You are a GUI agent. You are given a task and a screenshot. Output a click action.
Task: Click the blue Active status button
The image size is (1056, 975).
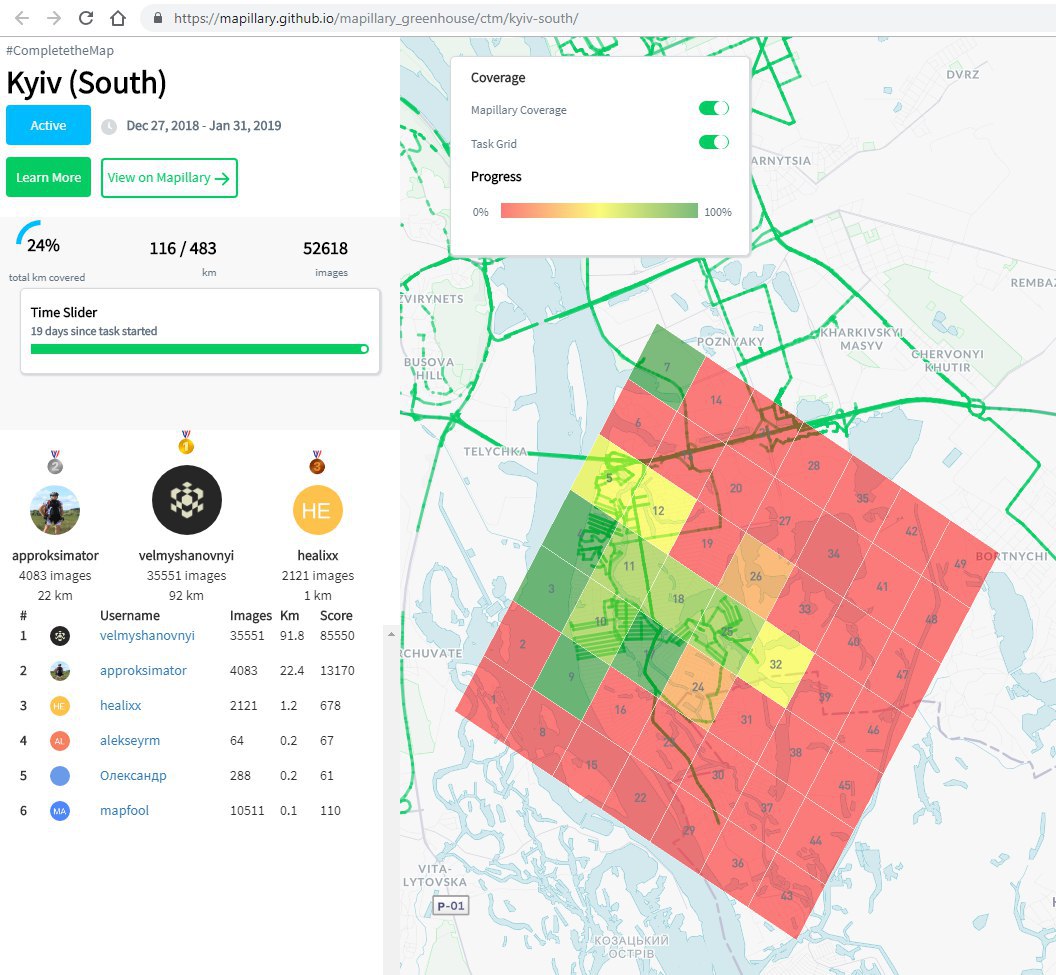coord(48,125)
